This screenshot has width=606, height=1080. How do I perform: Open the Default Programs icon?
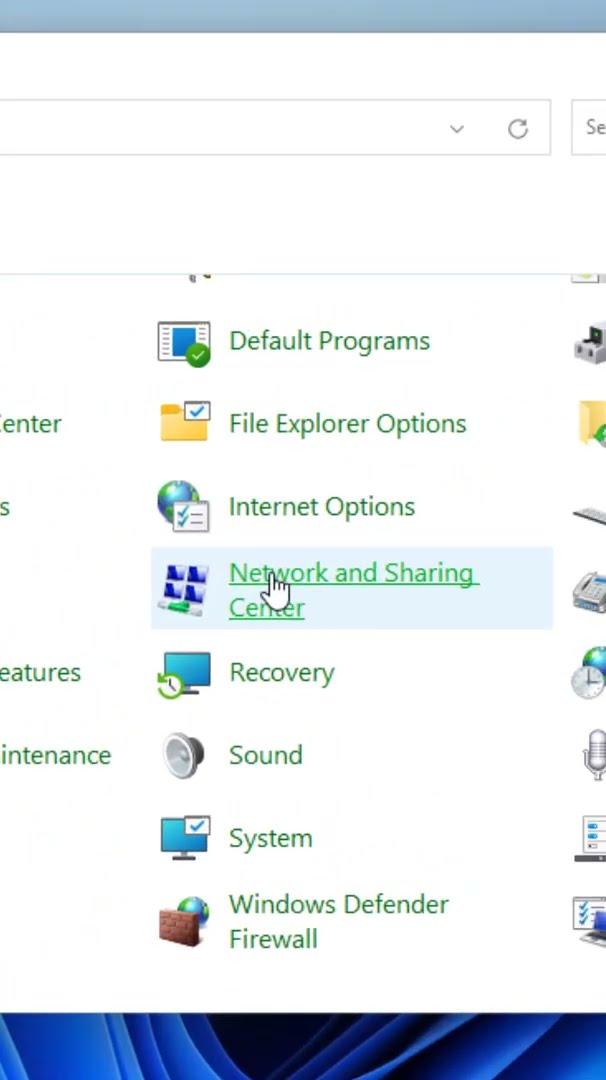[x=184, y=342]
